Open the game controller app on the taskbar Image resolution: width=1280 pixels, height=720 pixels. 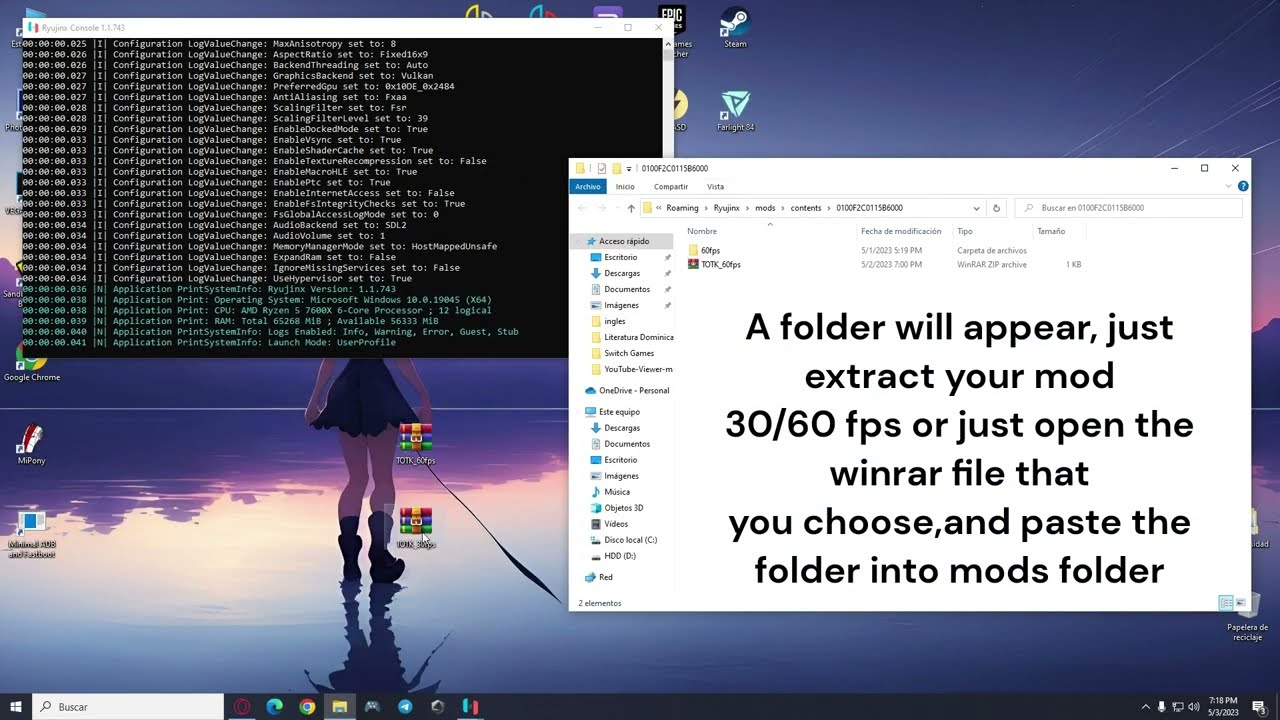click(372, 707)
